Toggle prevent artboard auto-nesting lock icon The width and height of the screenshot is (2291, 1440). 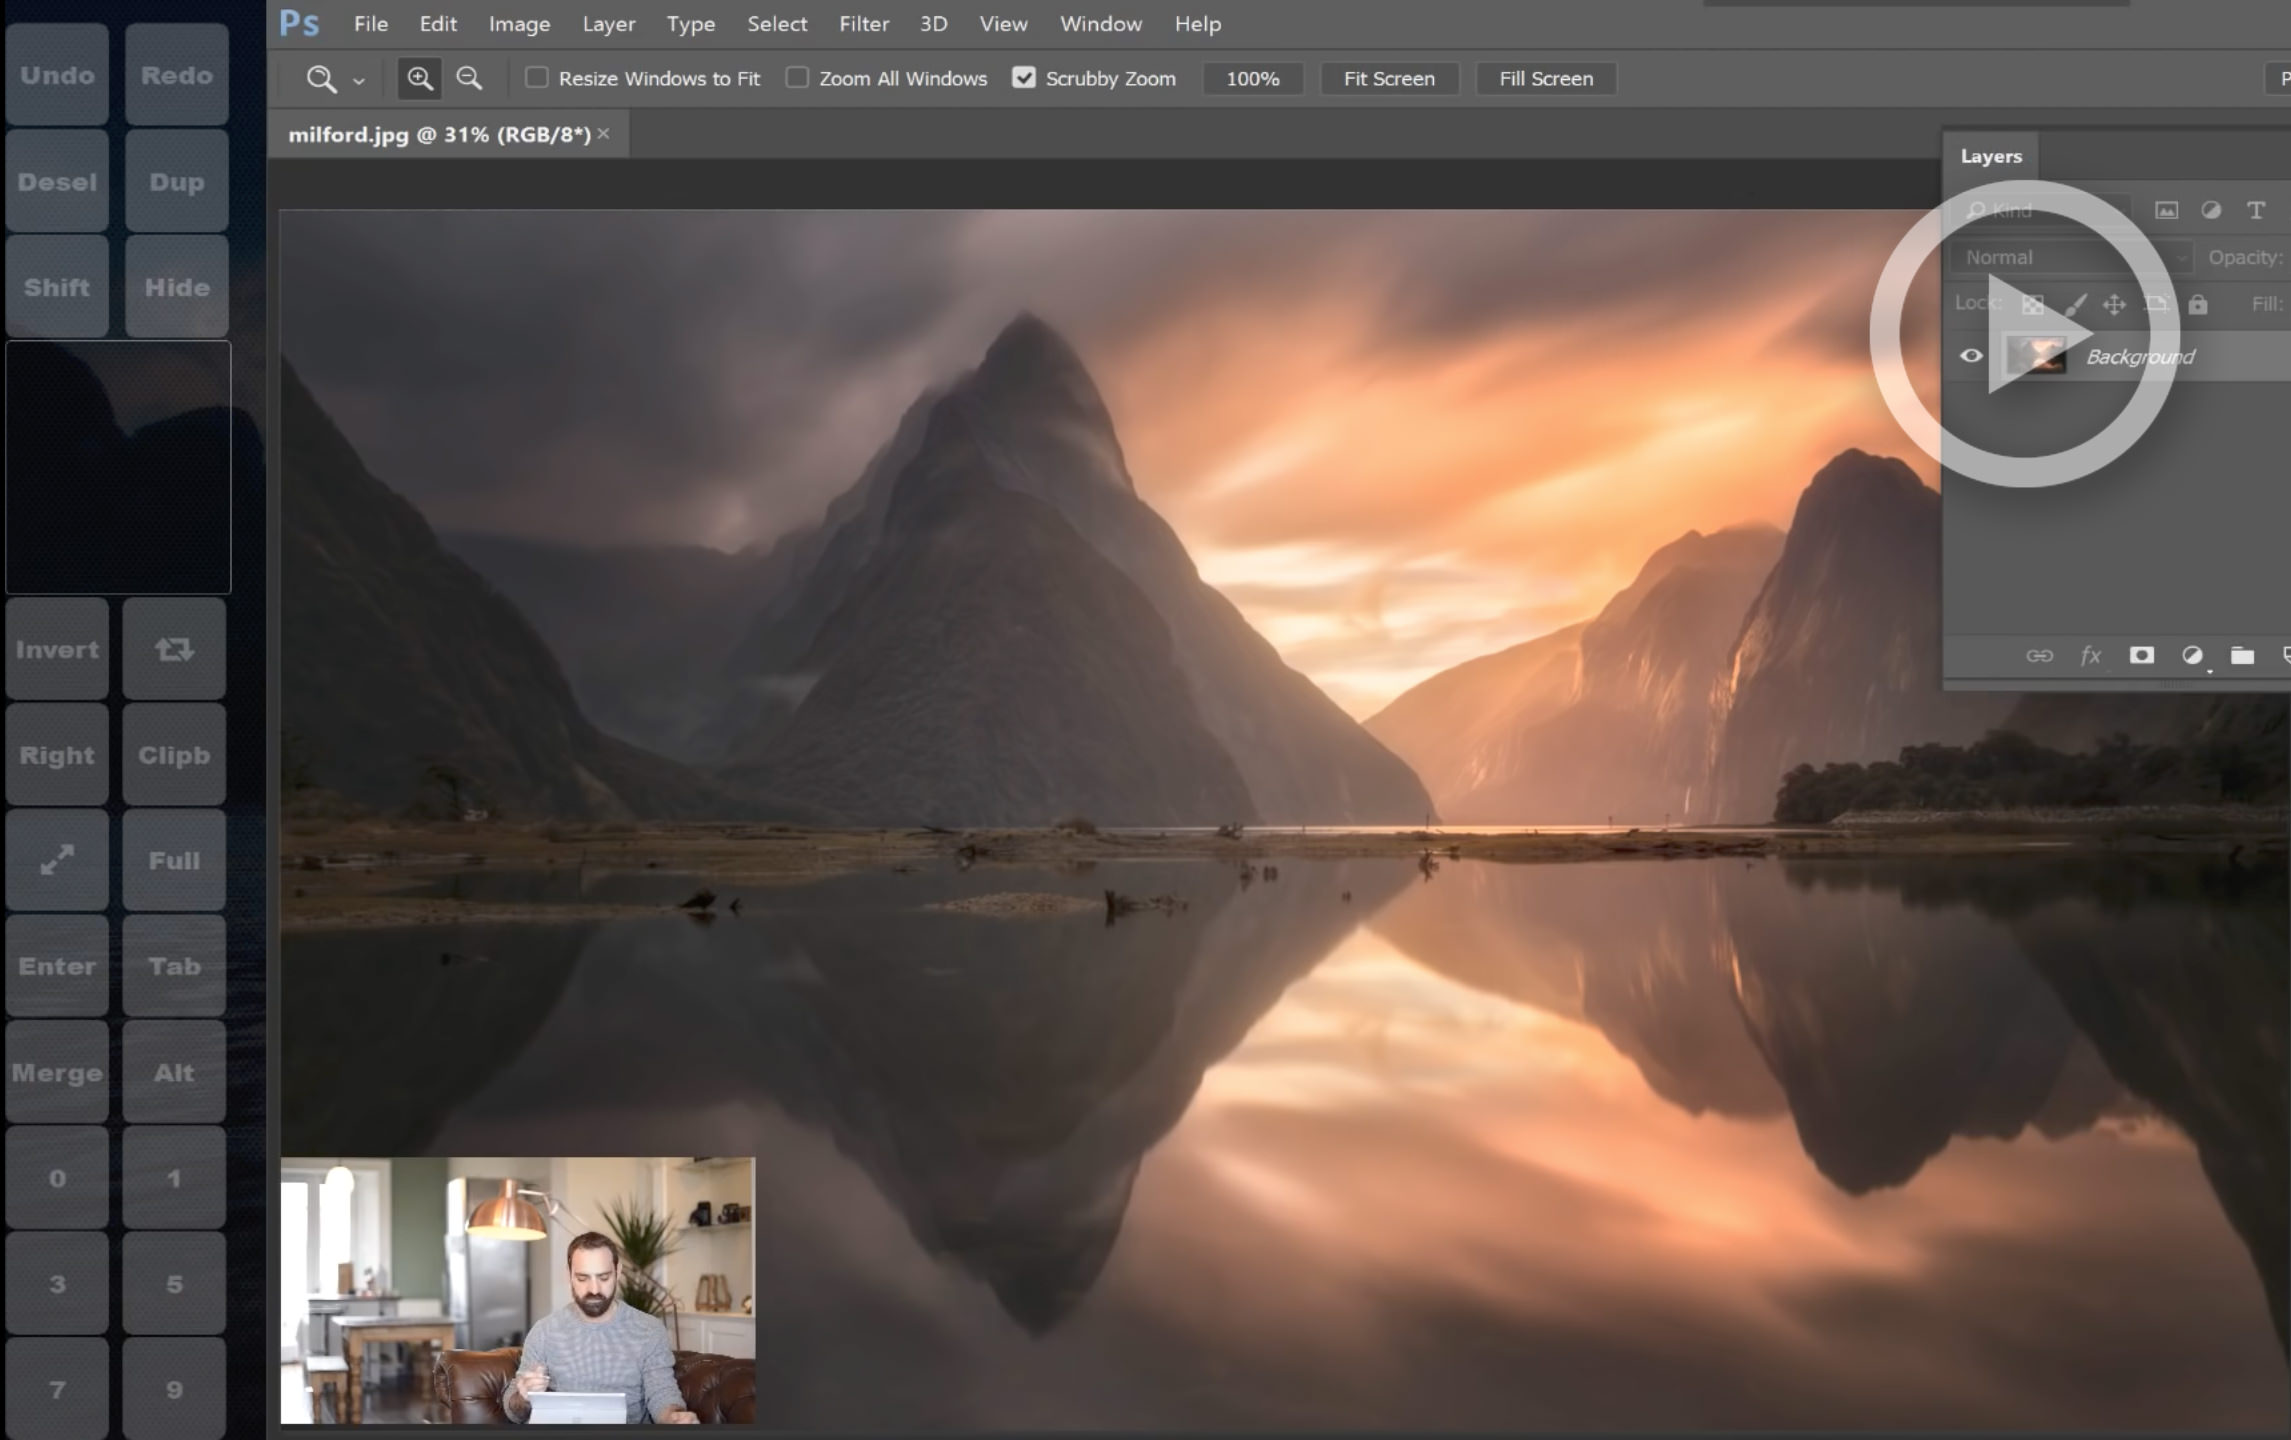[x=2156, y=304]
